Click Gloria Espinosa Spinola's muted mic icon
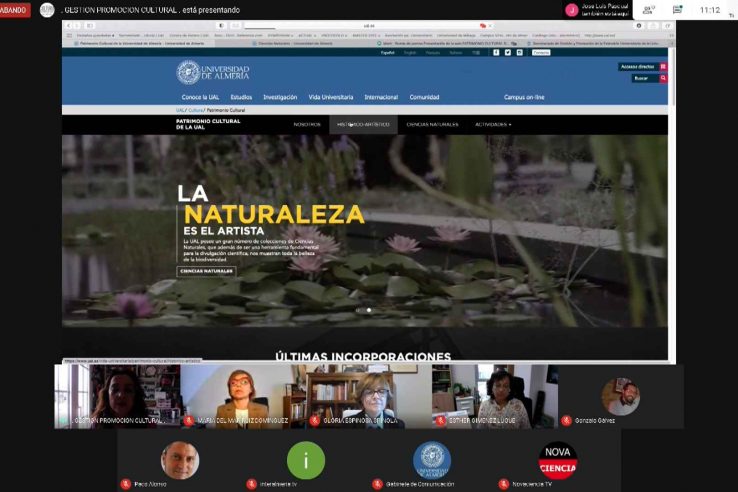The height and width of the screenshot is (492, 738). point(314,421)
